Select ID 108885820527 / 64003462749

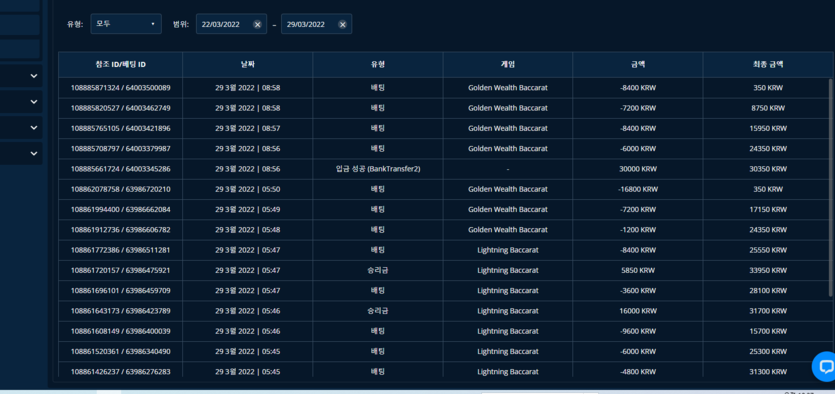pyautogui.click(x=120, y=108)
